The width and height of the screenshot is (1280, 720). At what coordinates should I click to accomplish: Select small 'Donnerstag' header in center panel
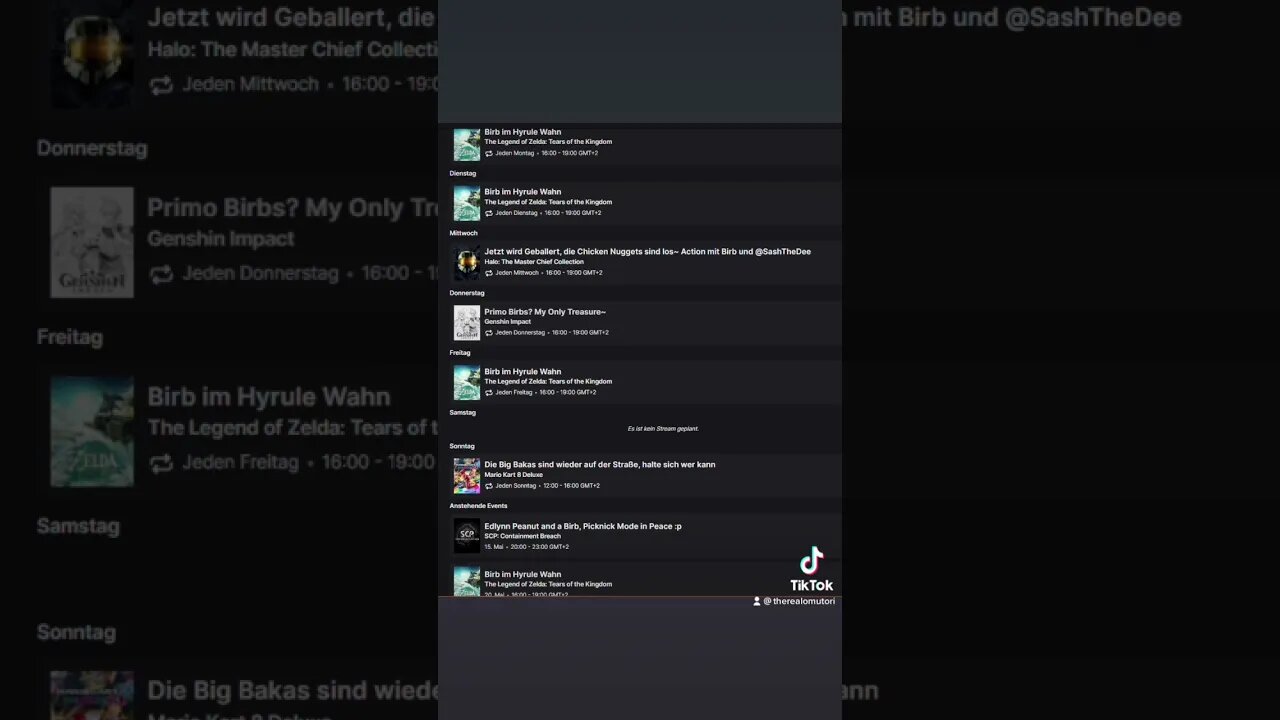point(467,293)
